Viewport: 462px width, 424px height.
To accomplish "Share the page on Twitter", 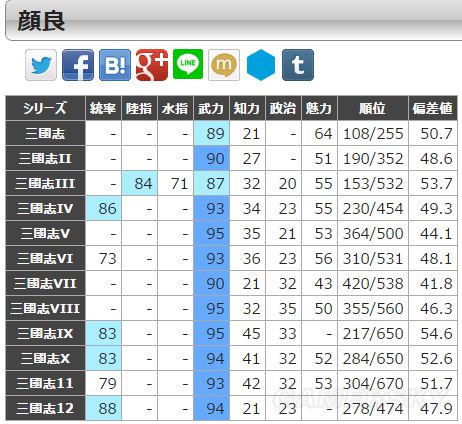I will 41,65.
